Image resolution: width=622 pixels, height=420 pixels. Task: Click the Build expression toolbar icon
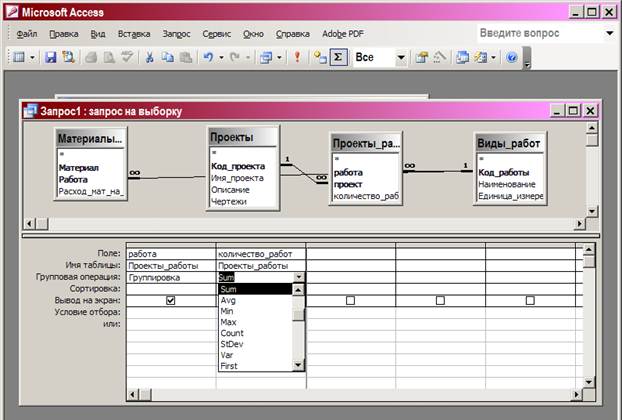[440, 58]
